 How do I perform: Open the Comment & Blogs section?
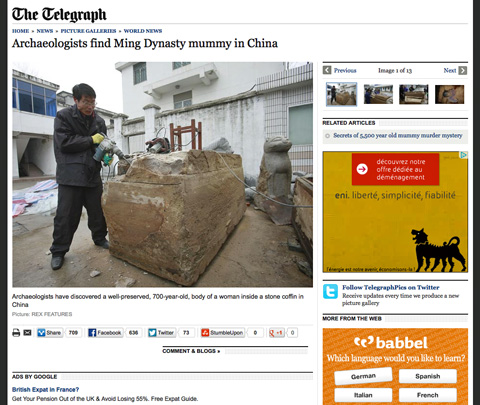click(191, 351)
